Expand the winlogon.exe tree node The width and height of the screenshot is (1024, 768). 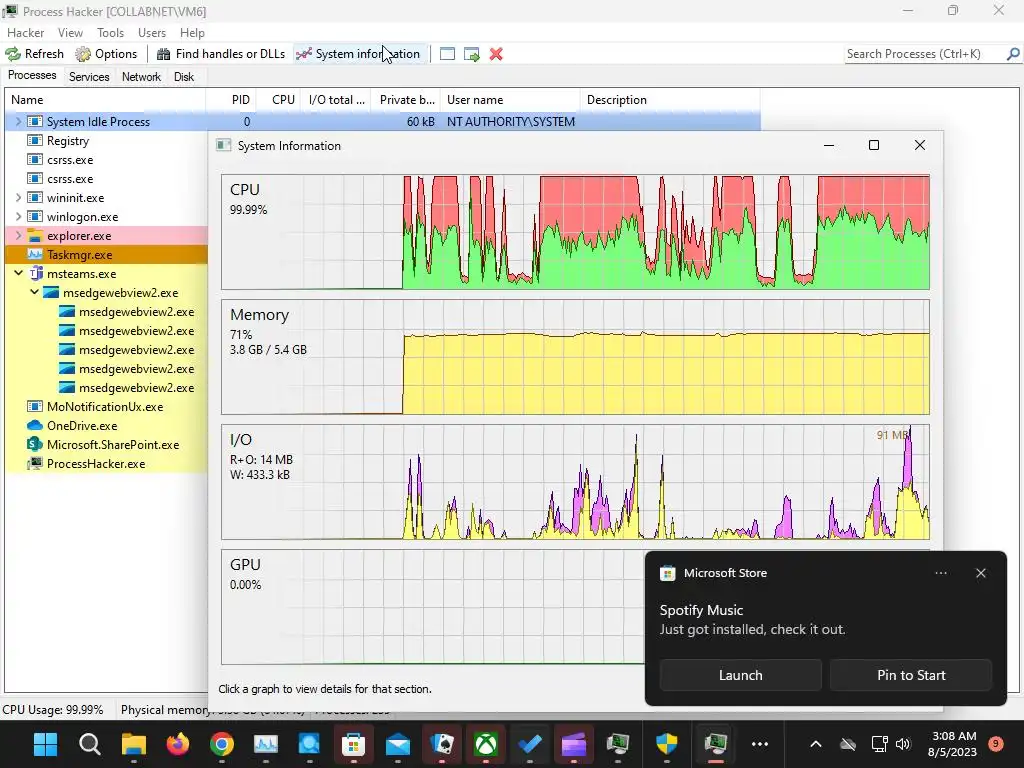tap(18, 216)
